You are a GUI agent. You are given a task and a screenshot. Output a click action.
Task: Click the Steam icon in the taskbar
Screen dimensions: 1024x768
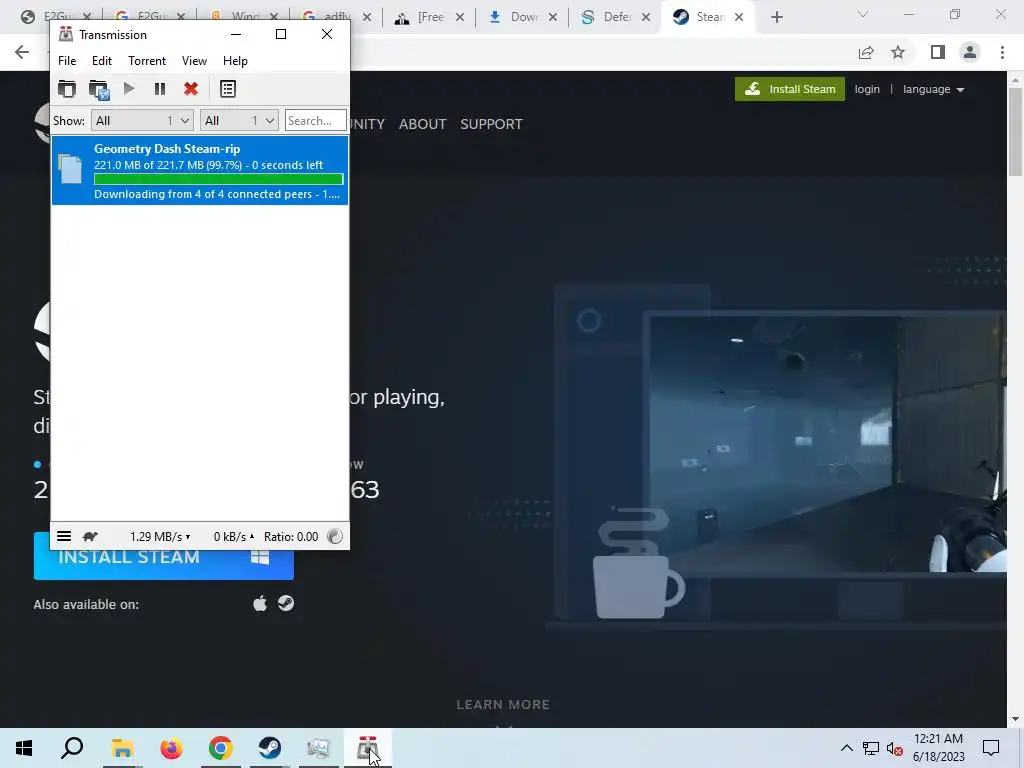[x=270, y=748]
